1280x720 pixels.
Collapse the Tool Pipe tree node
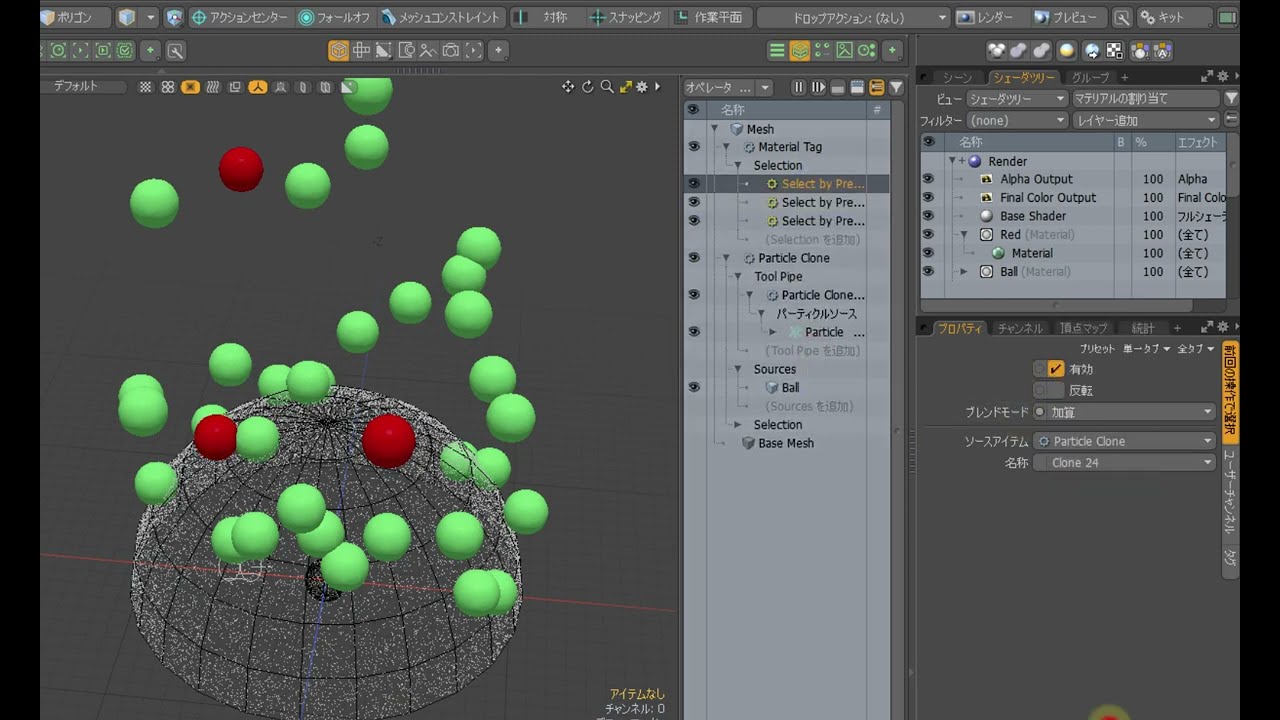point(738,277)
